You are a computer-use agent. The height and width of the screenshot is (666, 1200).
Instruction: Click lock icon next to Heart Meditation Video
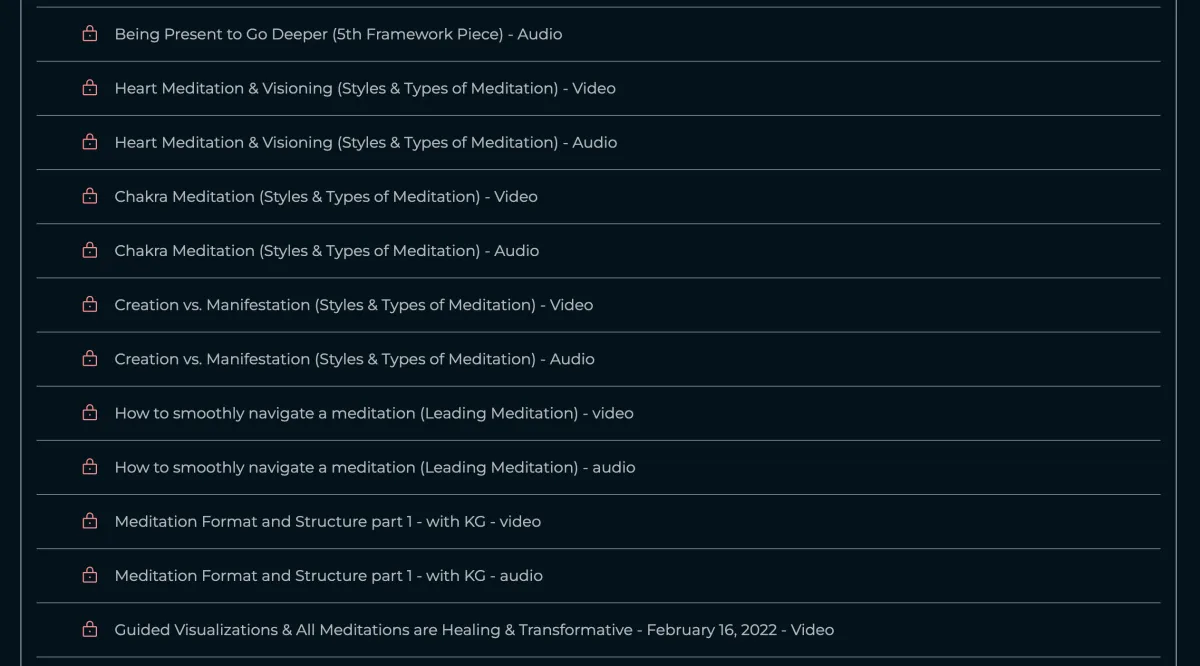pyautogui.click(x=90, y=88)
